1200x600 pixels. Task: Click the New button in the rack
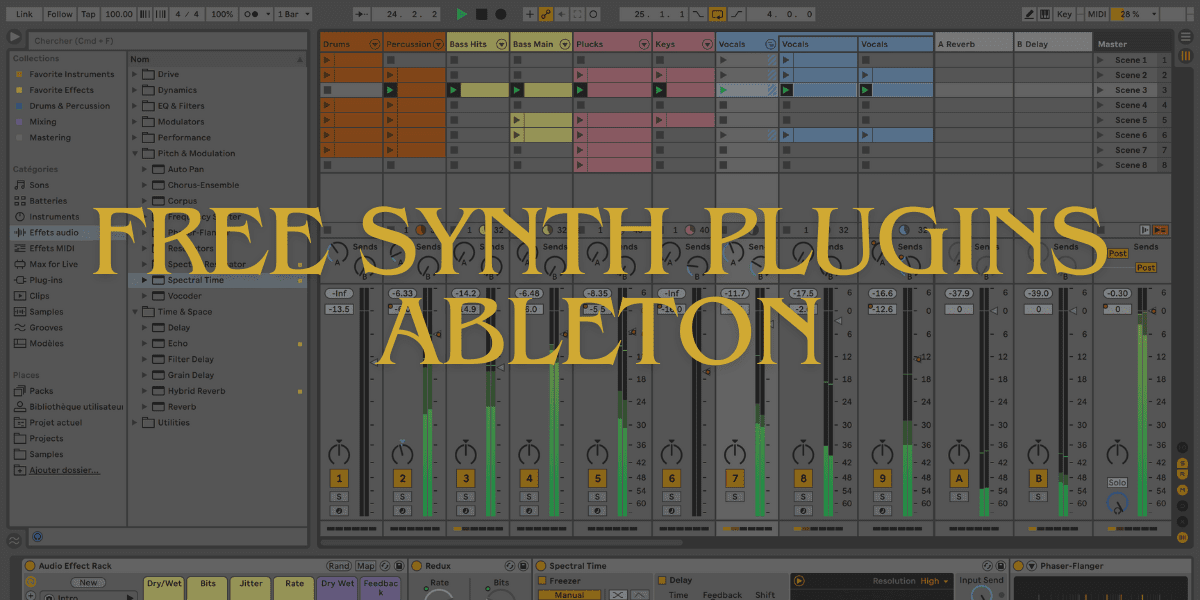[88, 583]
